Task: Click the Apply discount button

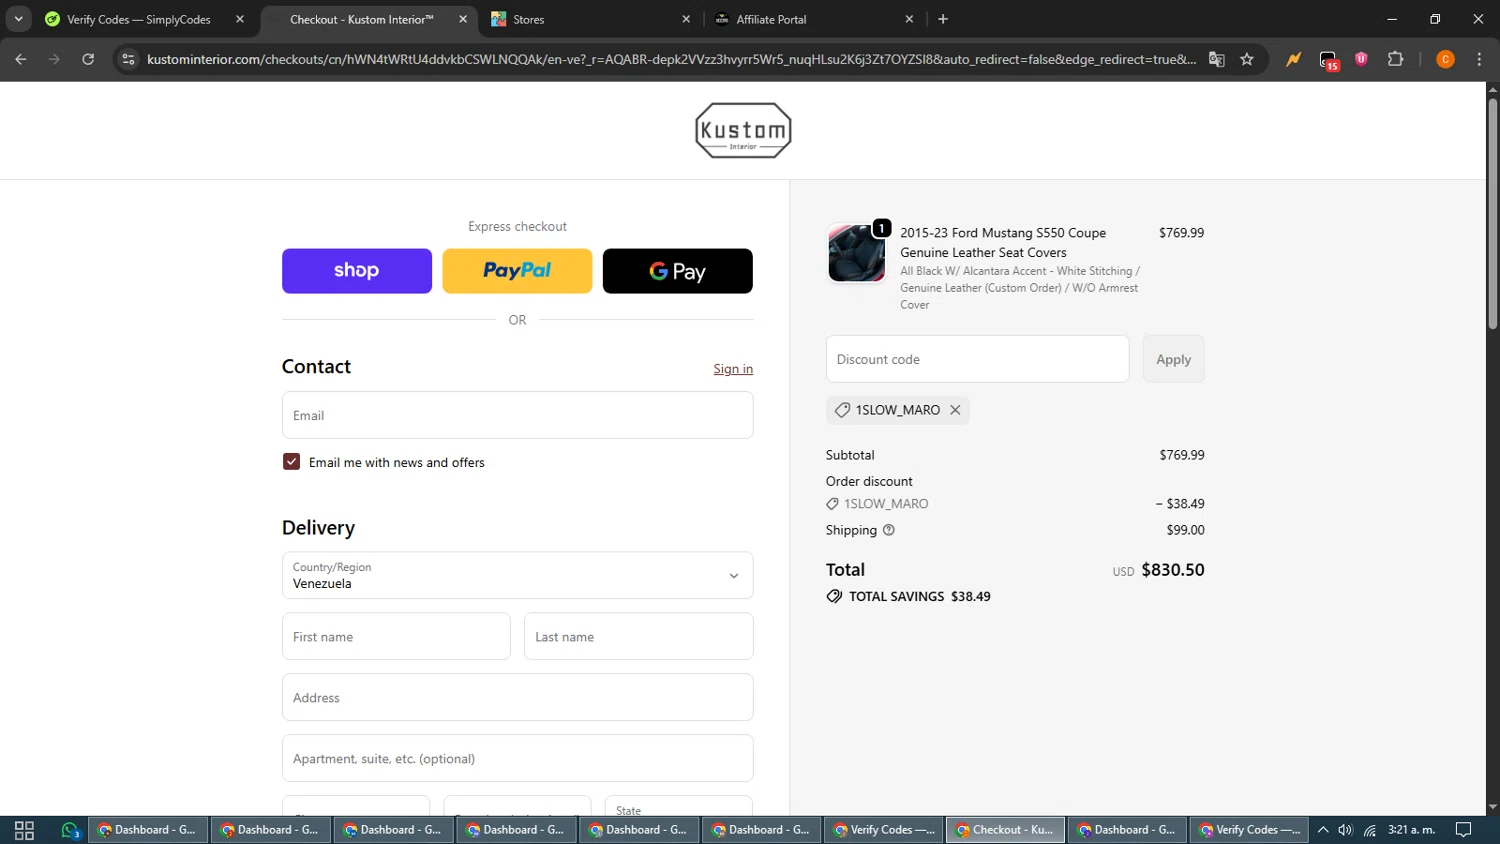Action: pyautogui.click(x=1173, y=359)
